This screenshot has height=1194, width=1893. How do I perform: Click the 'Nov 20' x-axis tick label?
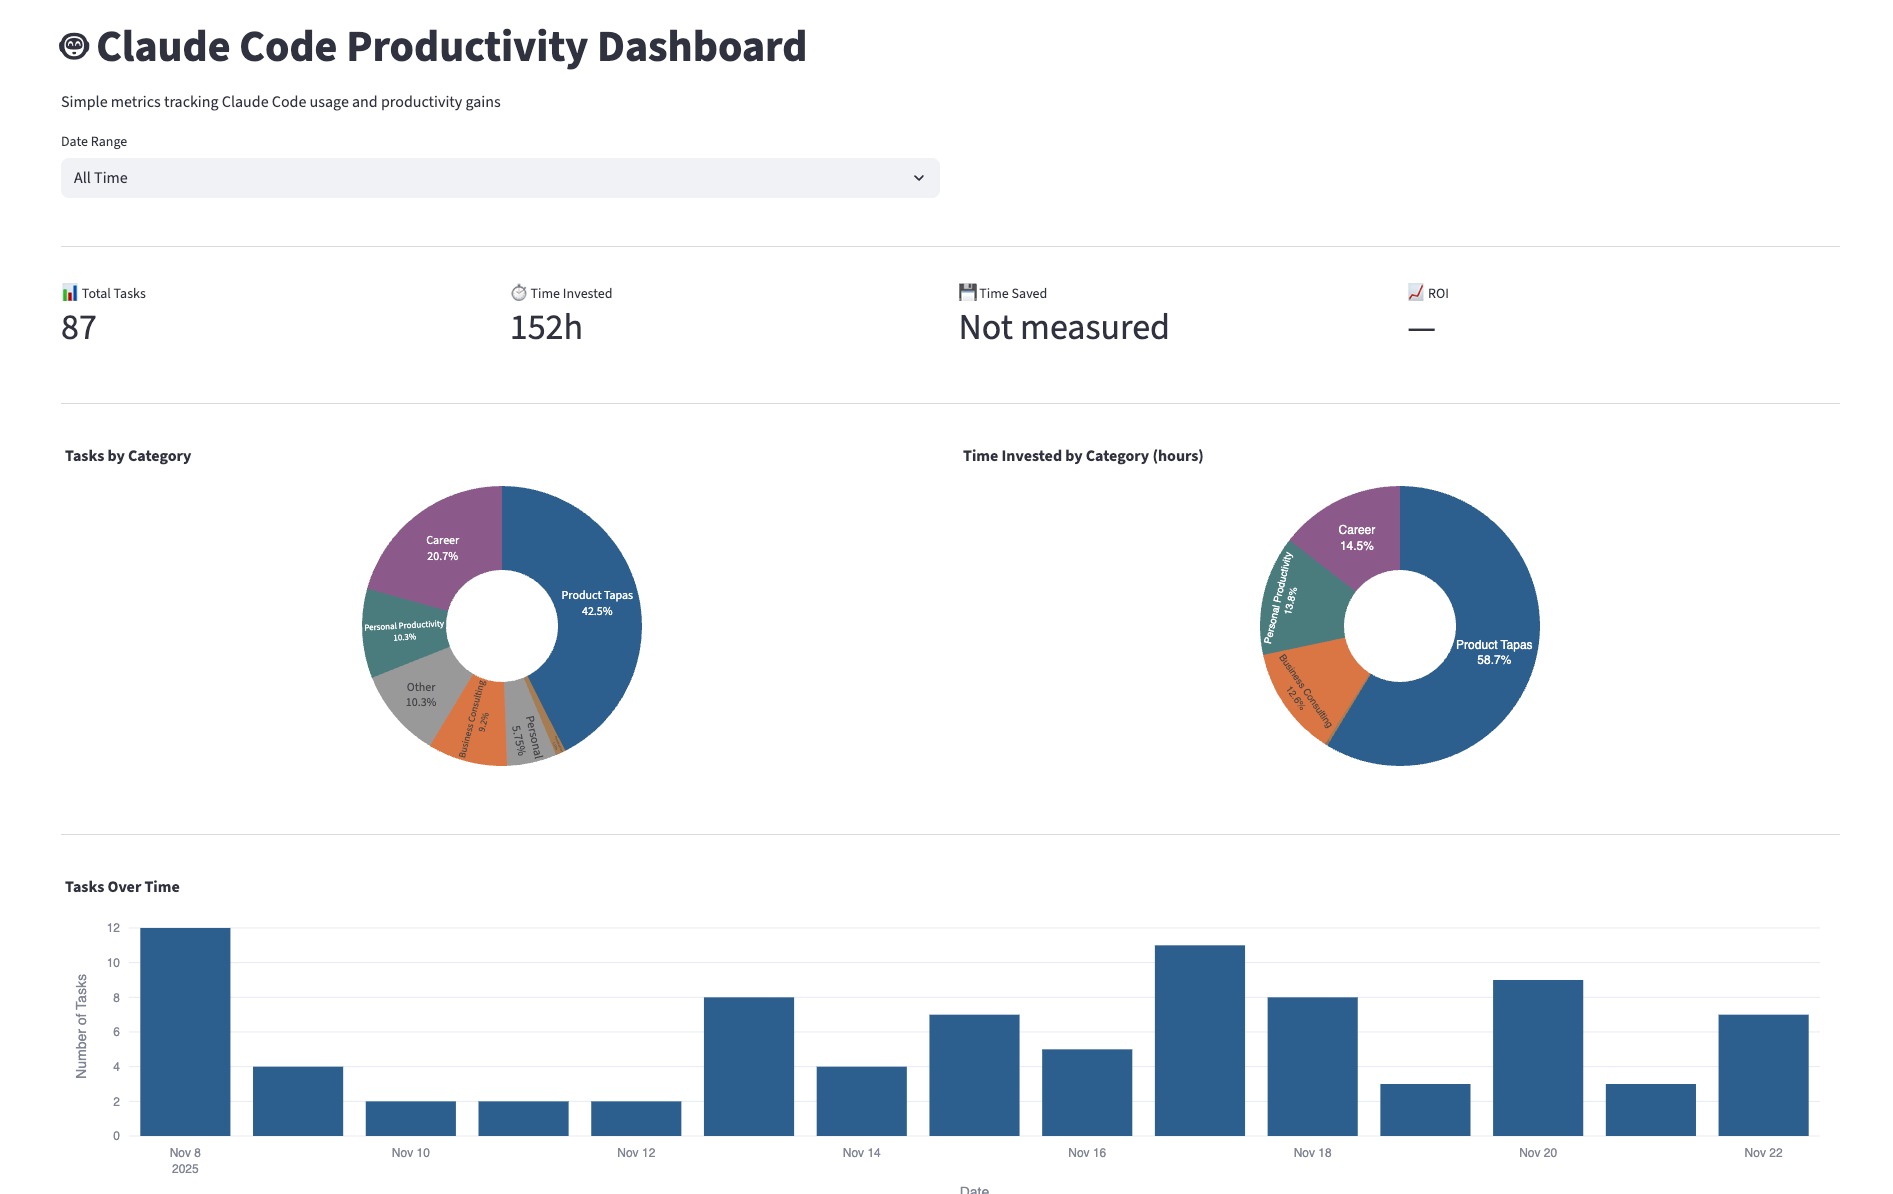(1538, 1153)
